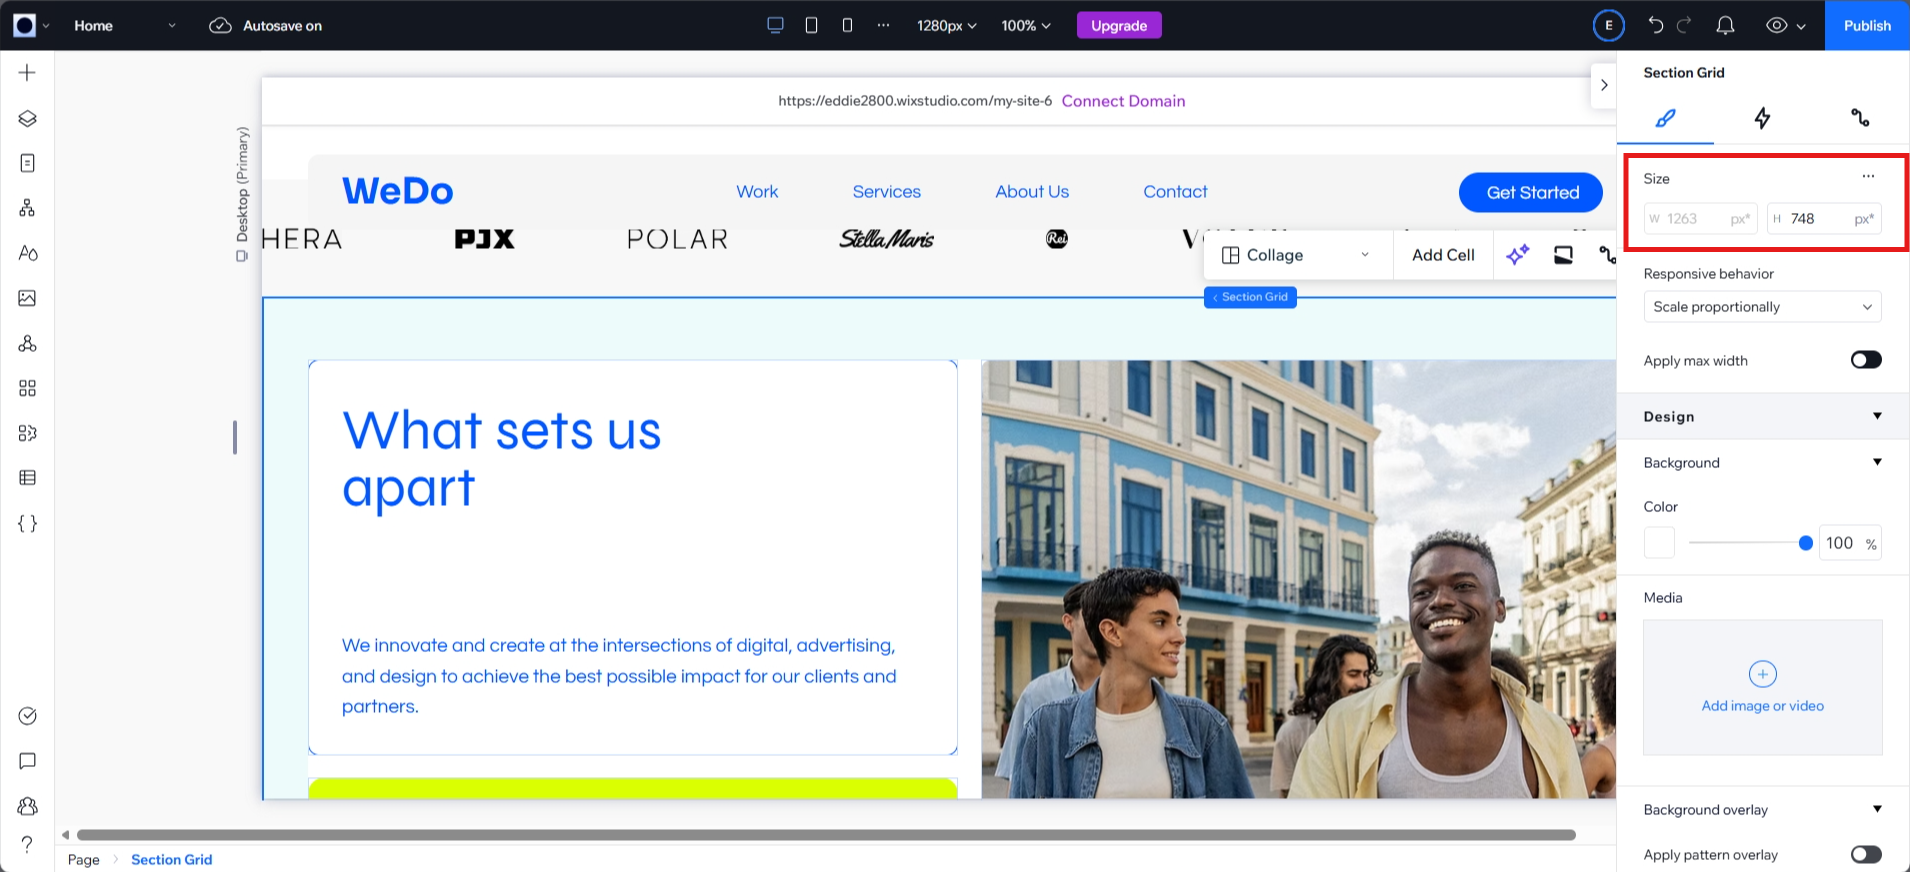The image size is (1910, 872).
Task: Switch to the connections tab in inspector
Action: coord(1860,118)
